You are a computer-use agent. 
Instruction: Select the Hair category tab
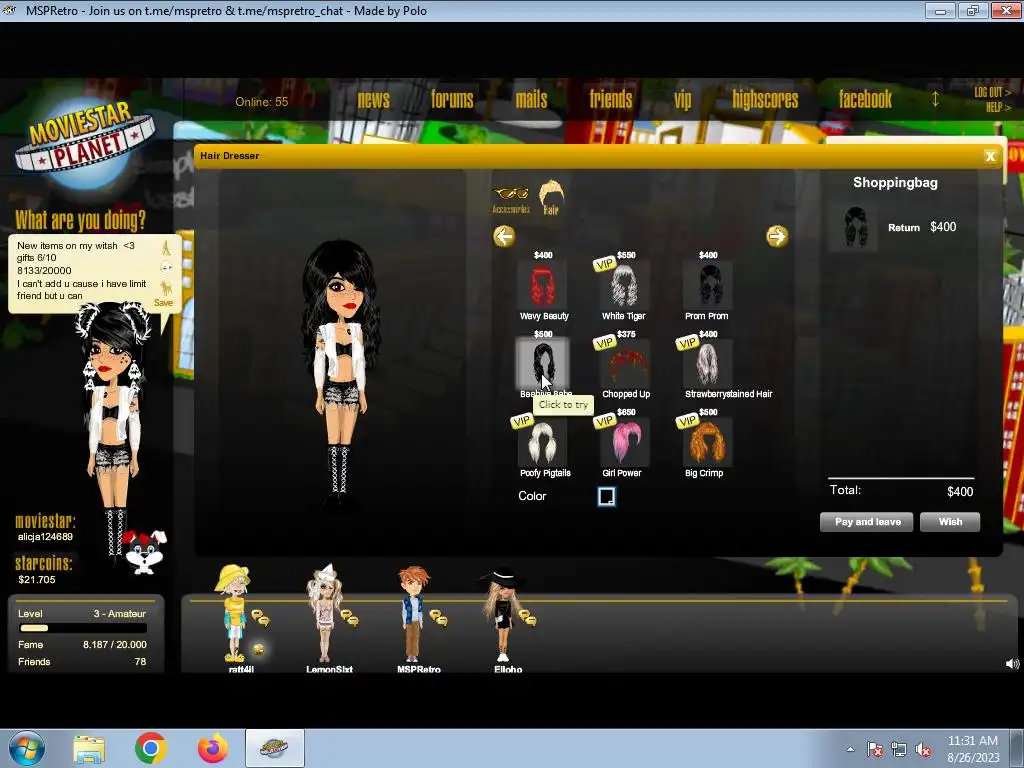pyautogui.click(x=551, y=197)
